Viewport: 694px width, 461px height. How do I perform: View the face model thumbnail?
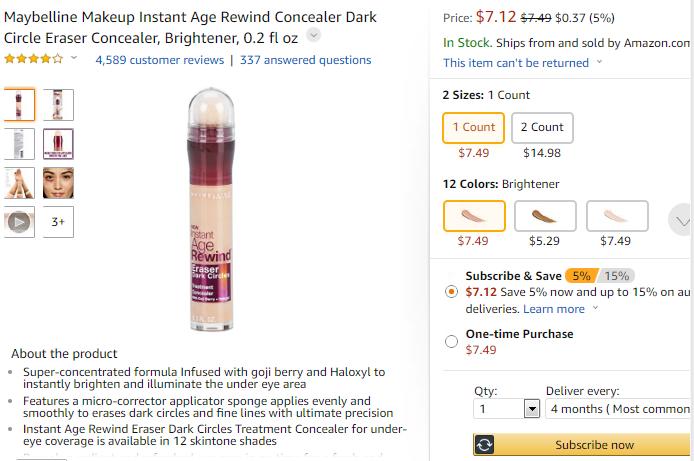pyautogui.click(x=58, y=183)
